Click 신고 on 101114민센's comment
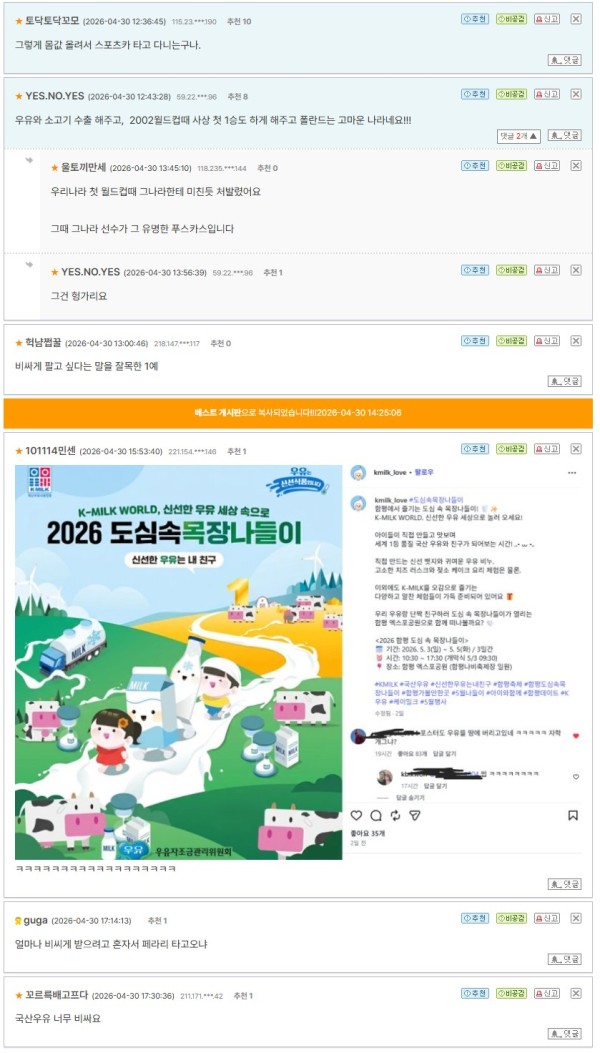 tap(547, 449)
